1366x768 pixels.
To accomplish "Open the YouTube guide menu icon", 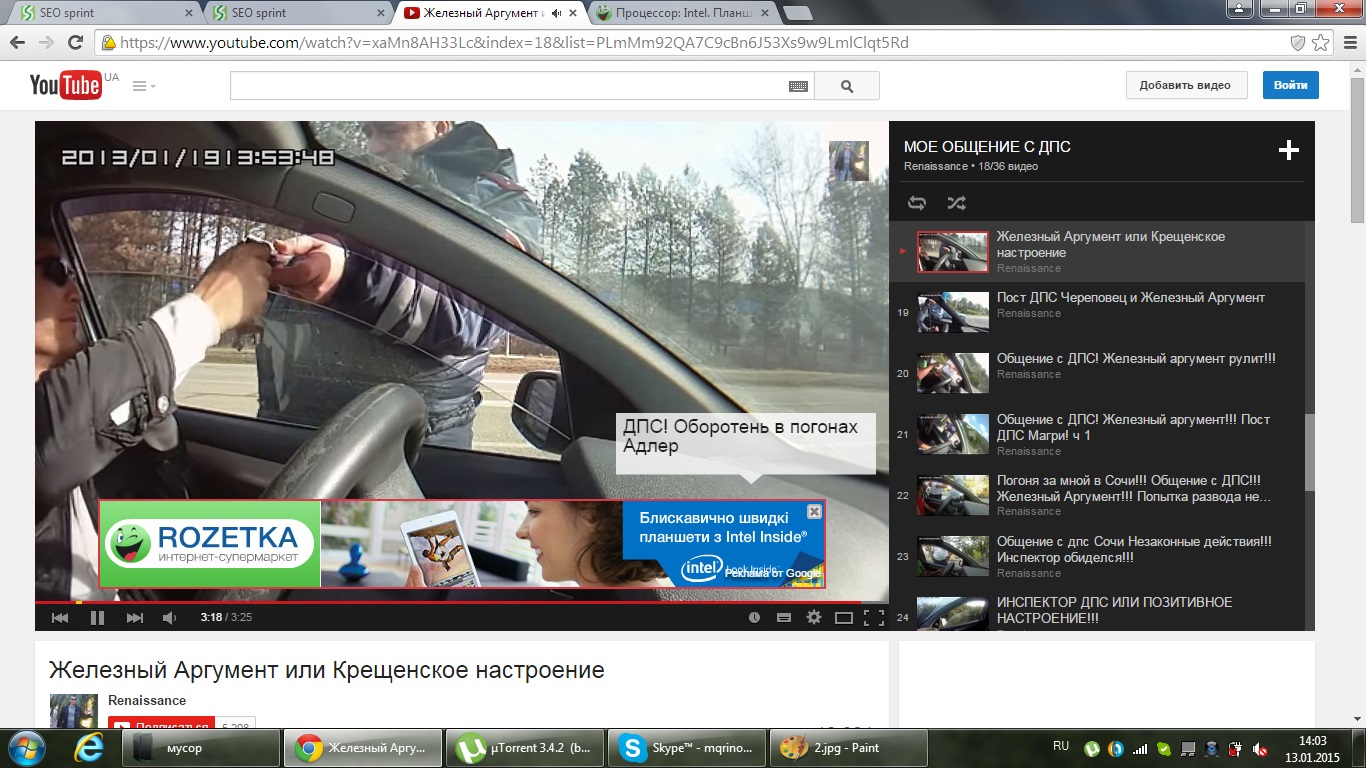I will pos(144,86).
